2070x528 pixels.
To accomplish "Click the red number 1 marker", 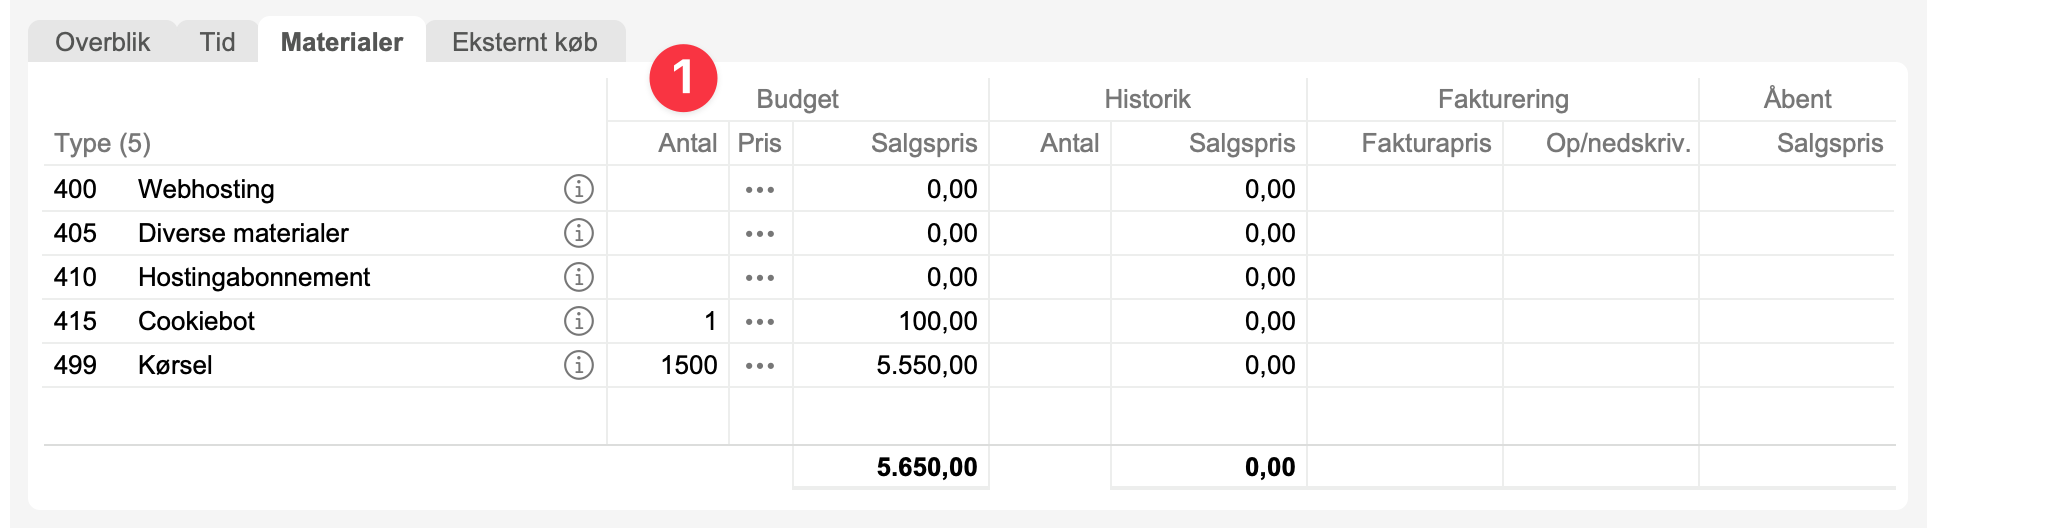I will click(683, 77).
